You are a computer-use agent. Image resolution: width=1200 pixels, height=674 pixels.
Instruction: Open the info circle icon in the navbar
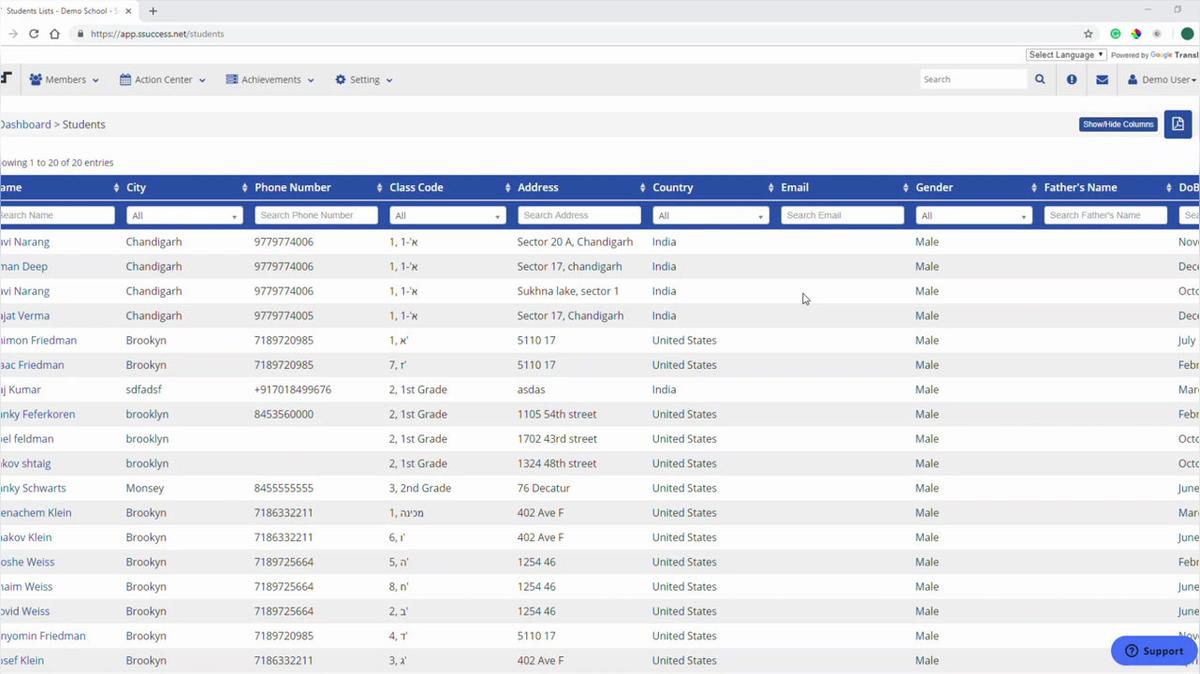[1071, 79]
